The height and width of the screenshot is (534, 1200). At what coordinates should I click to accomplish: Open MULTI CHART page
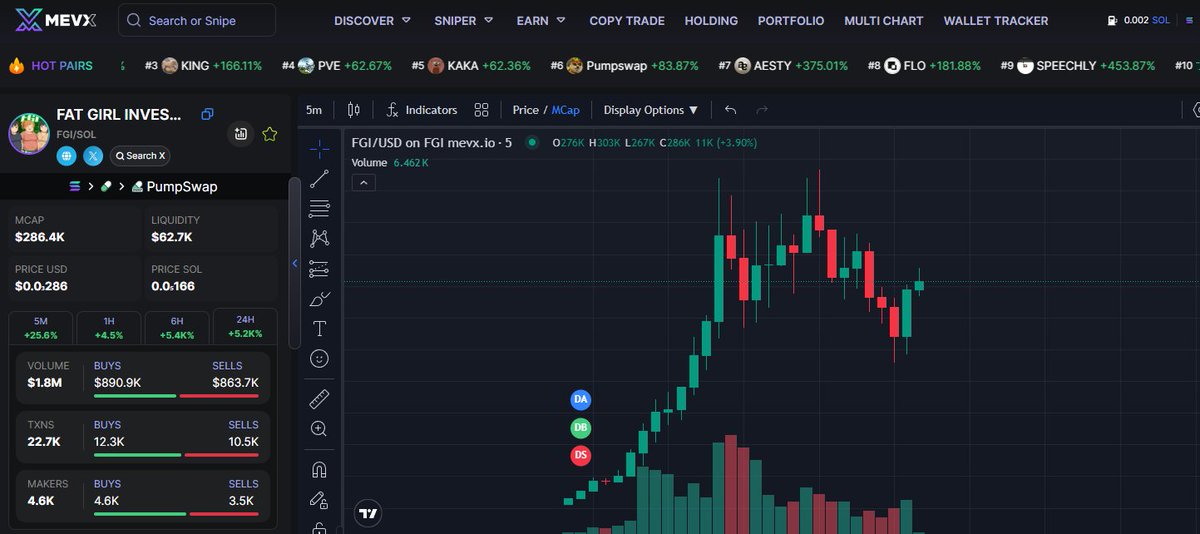(x=884, y=20)
